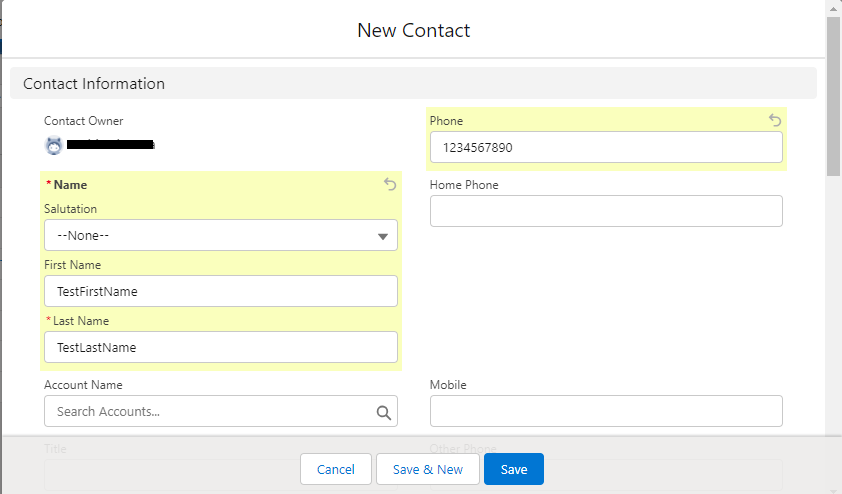Open the redacted Contact Owner name link
842x494 pixels.
(x=111, y=144)
